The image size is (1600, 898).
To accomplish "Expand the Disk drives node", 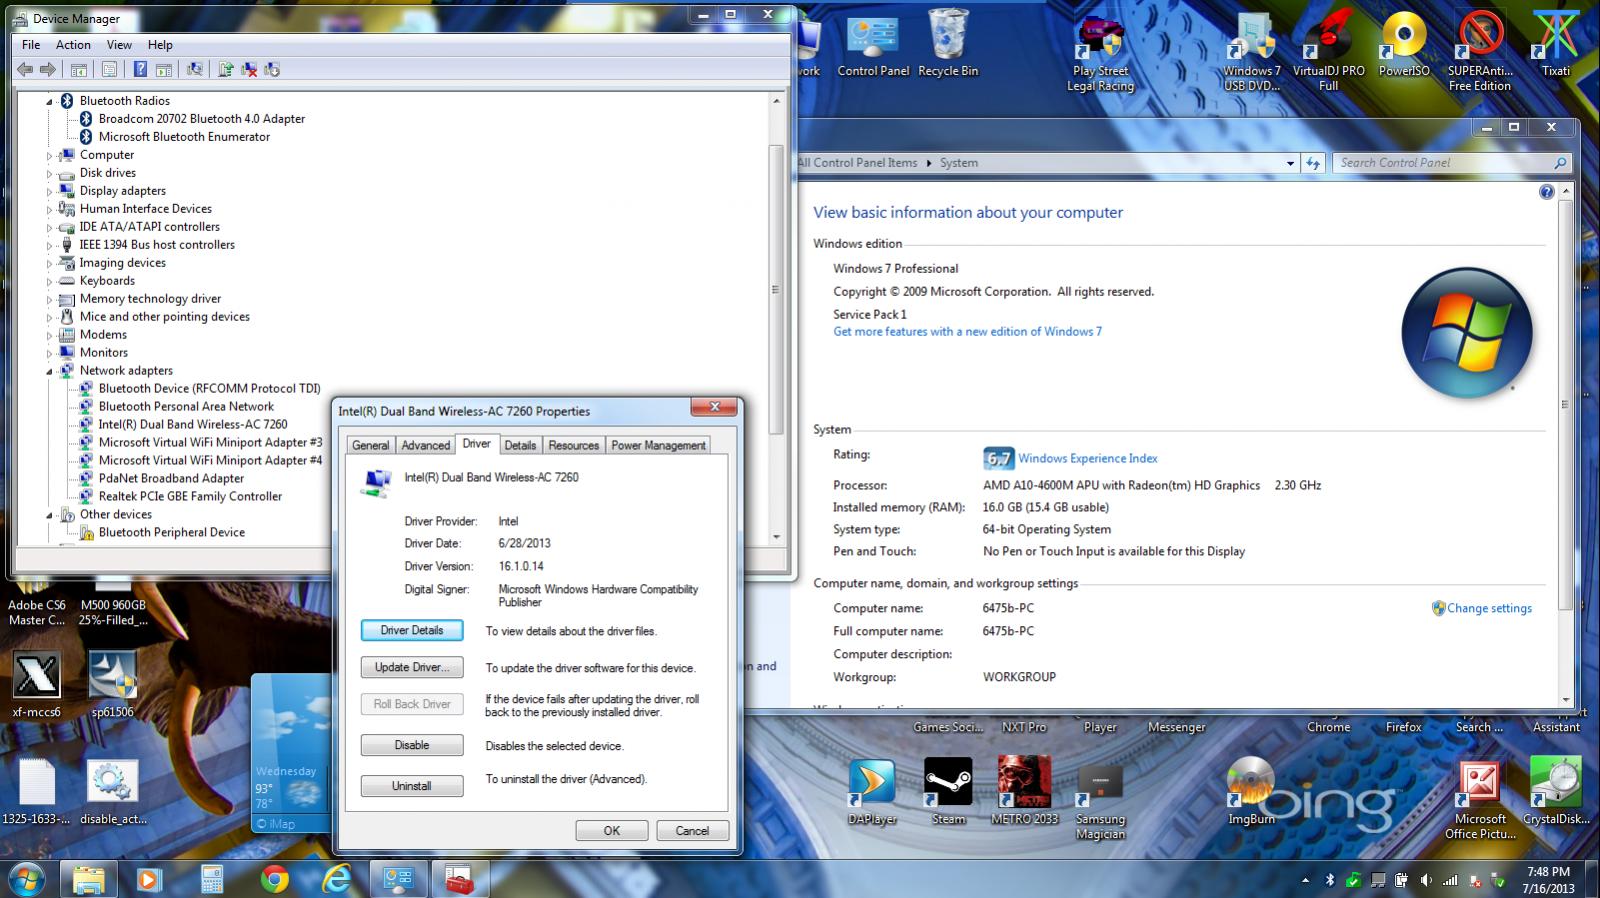I will [x=49, y=173].
